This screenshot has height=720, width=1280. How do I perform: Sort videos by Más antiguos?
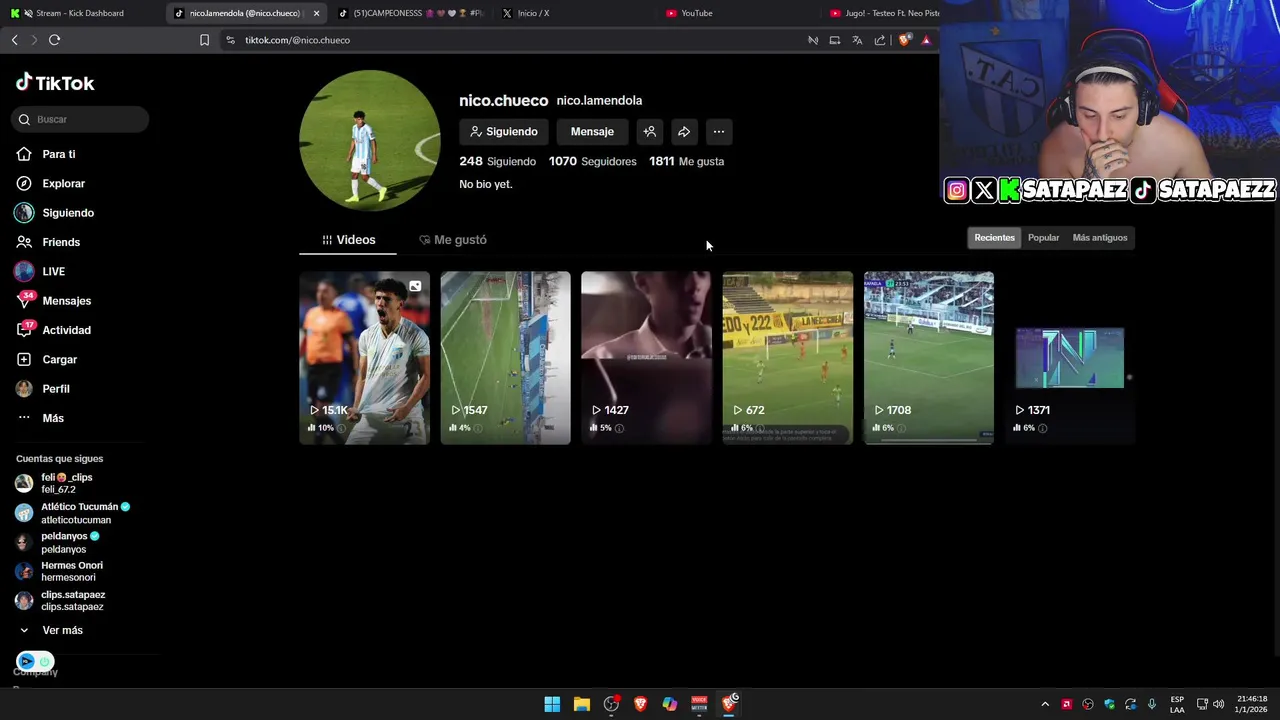[1100, 237]
